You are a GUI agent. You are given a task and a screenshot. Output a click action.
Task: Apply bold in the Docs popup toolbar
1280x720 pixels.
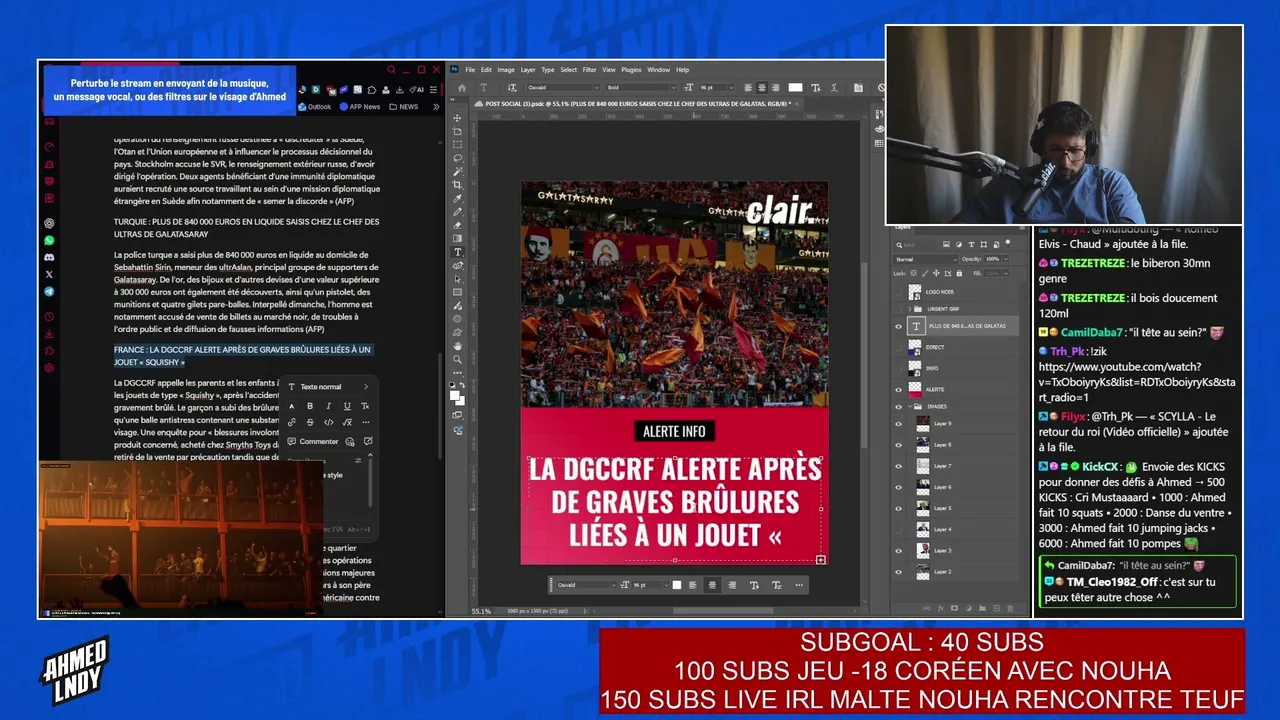[x=310, y=406]
